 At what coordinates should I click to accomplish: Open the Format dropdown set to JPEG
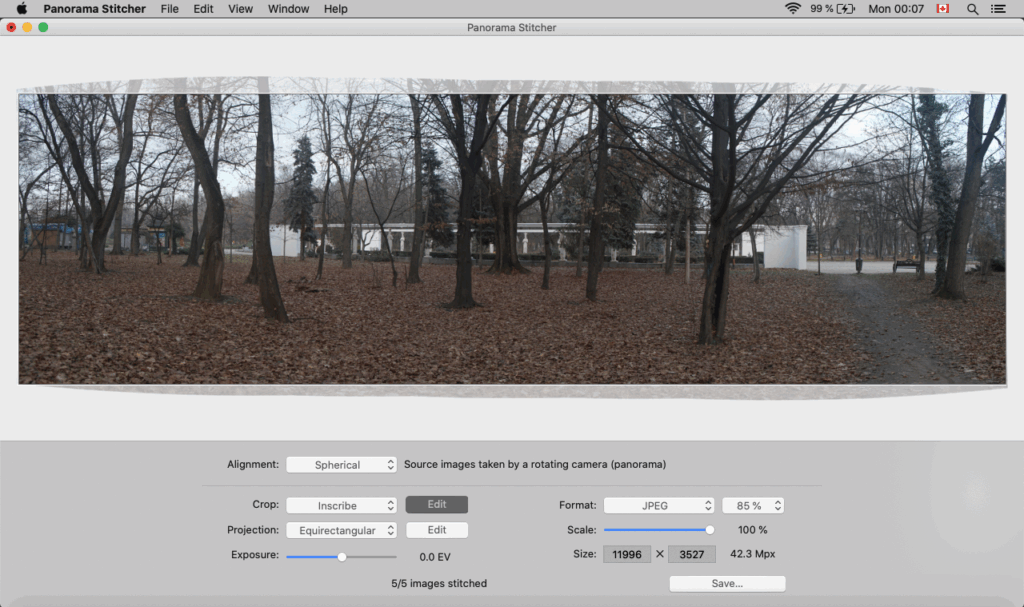(659, 505)
